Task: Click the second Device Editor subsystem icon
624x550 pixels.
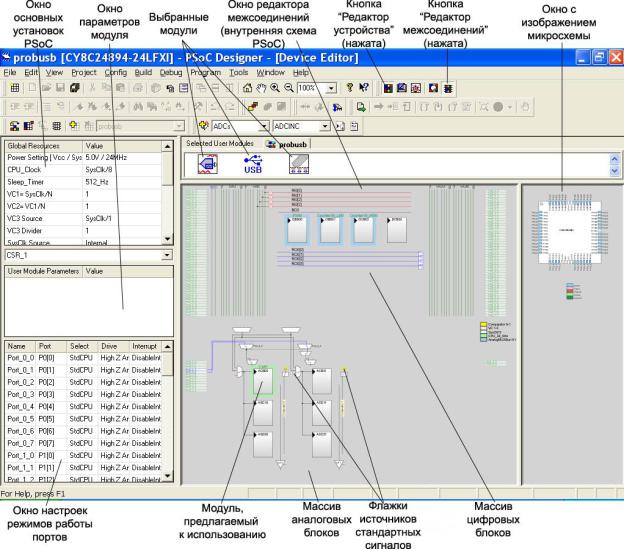Action: 402,88
